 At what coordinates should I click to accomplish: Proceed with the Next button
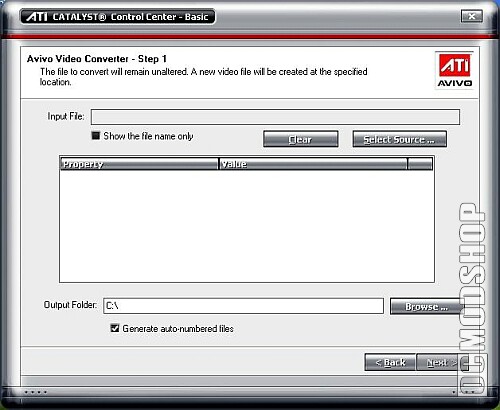(442, 362)
